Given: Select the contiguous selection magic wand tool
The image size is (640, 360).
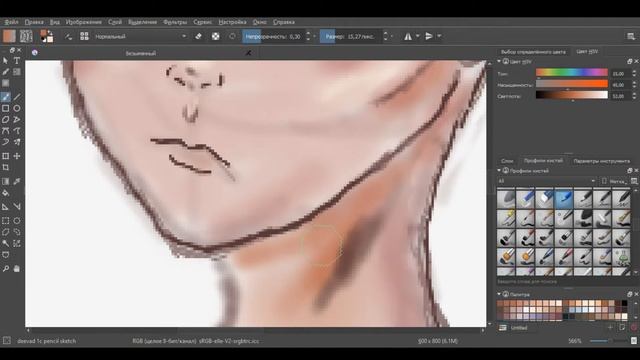Looking at the screenshot, I should 5,244.
